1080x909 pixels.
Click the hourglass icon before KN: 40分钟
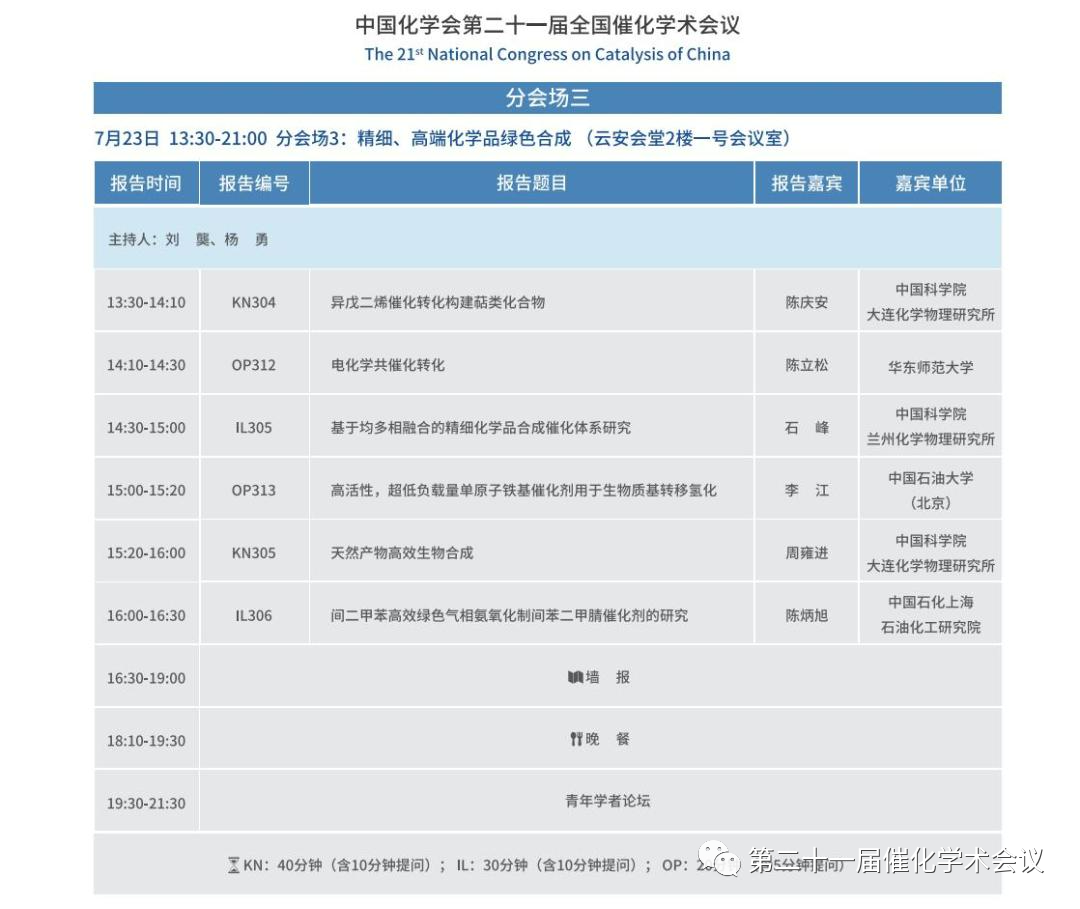pos(233,864)
